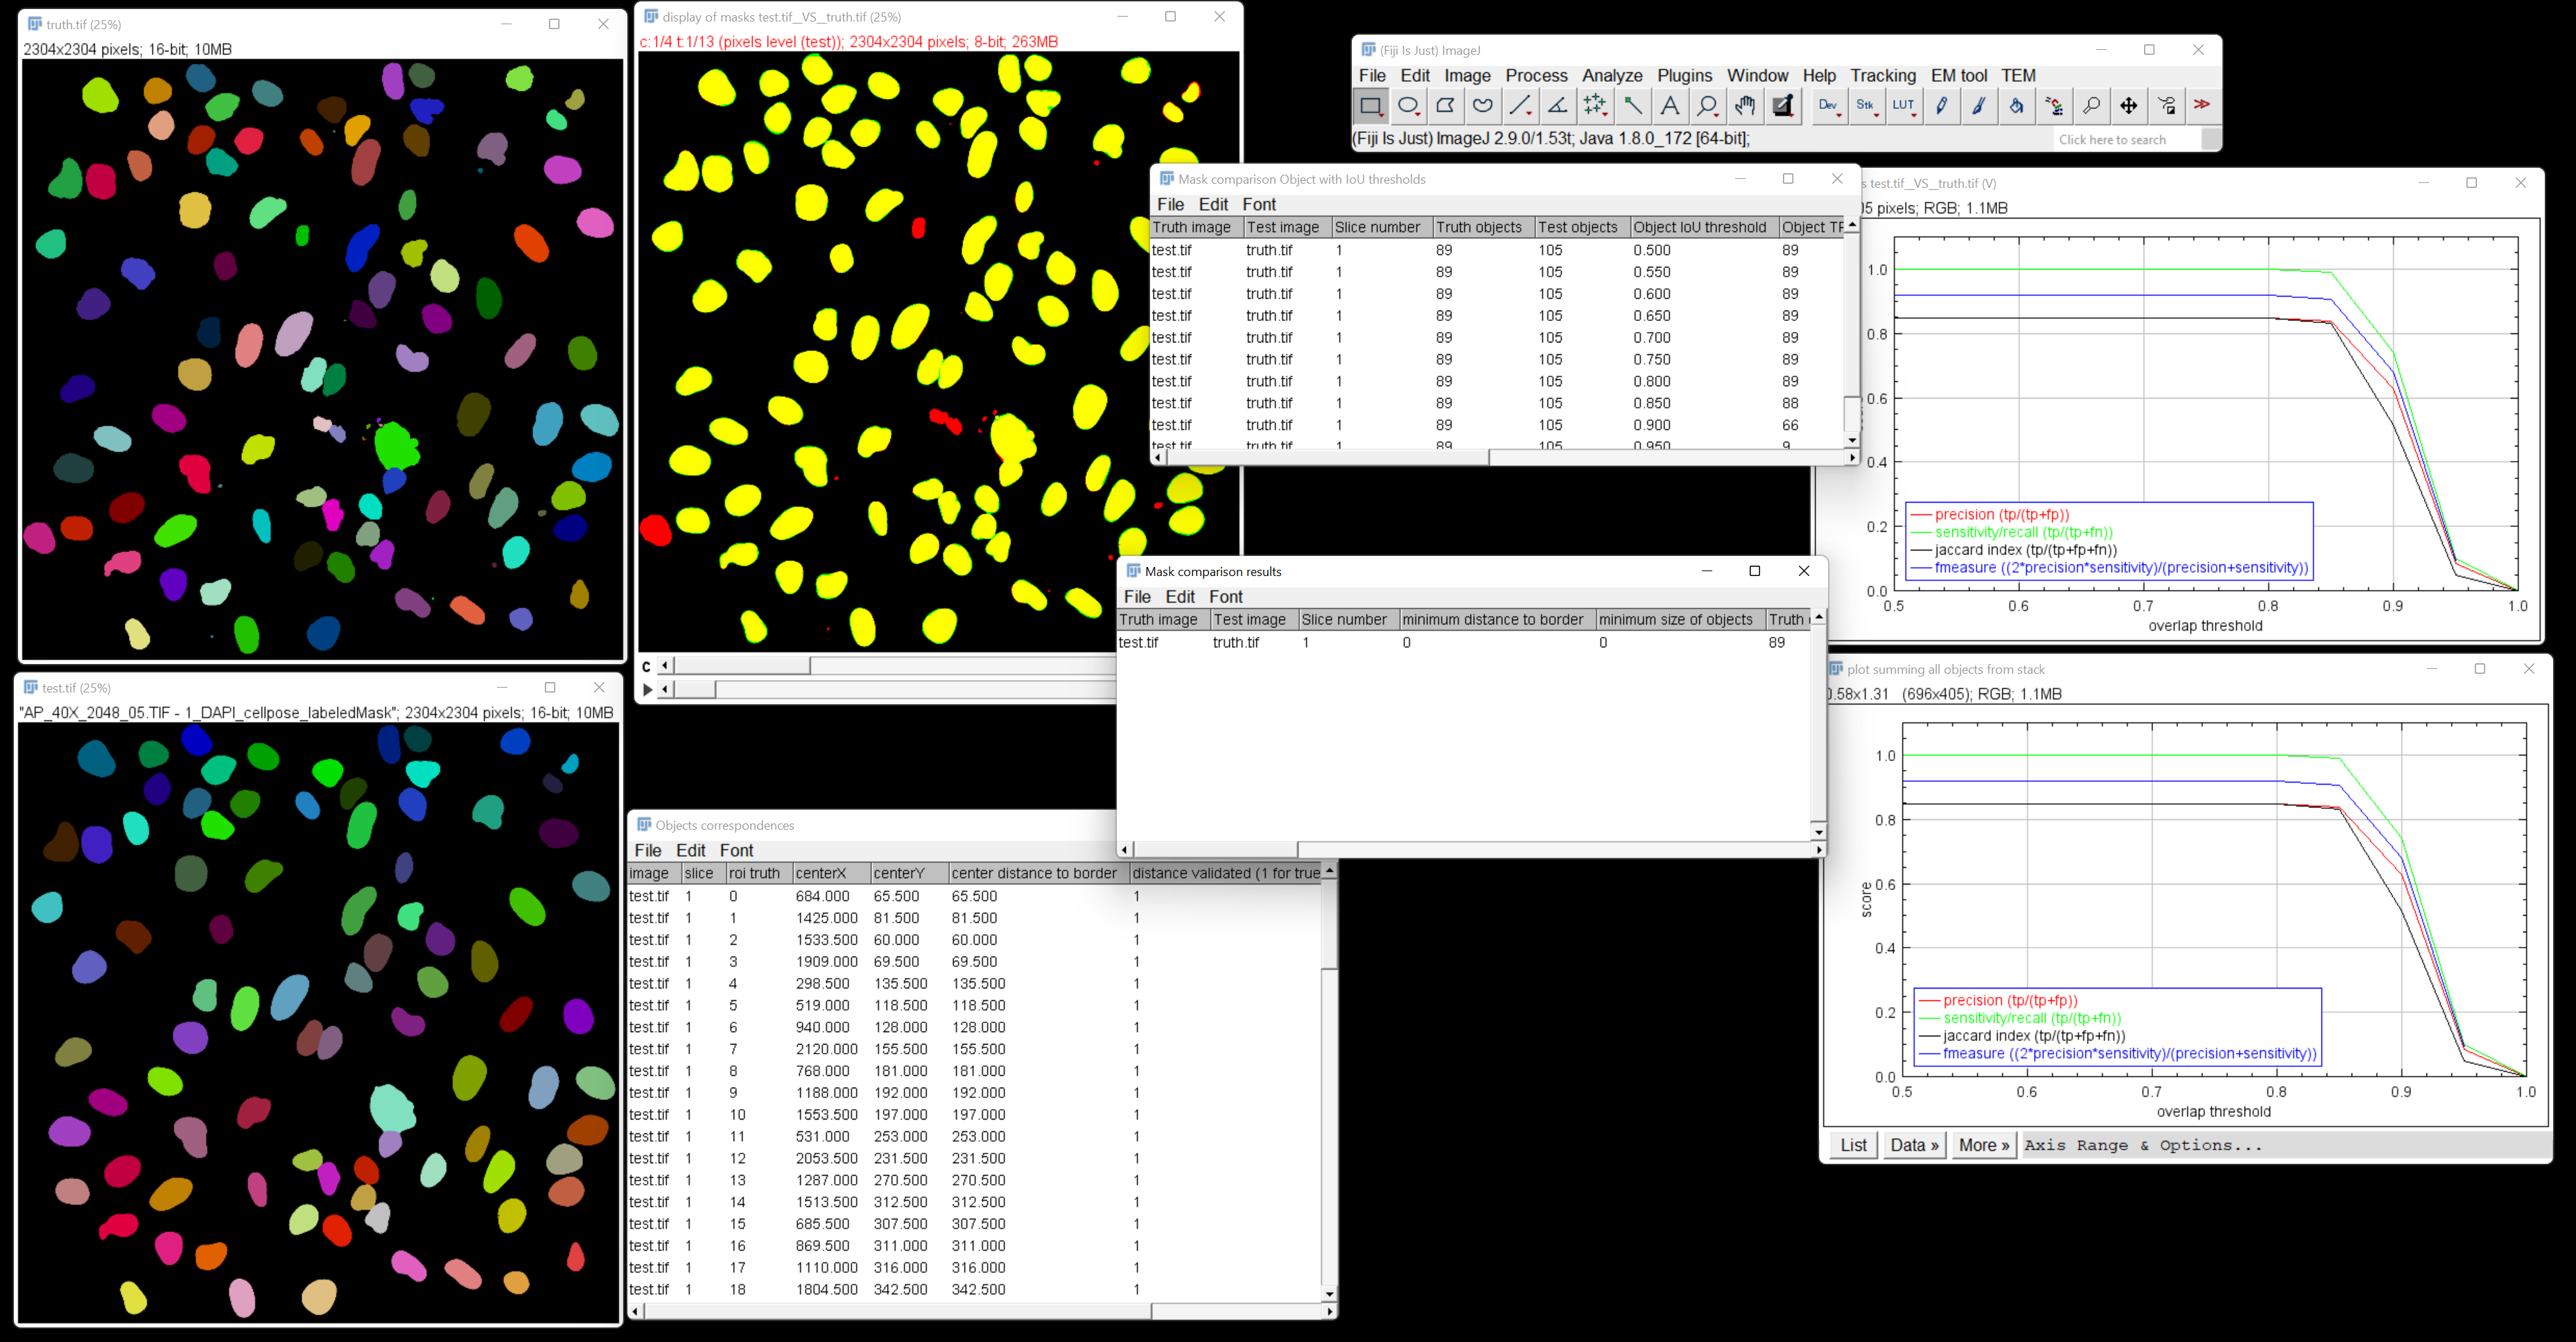Click the Color picker tool
The width and height of the screenshot is (2576, 1342).
[1782, 105]
